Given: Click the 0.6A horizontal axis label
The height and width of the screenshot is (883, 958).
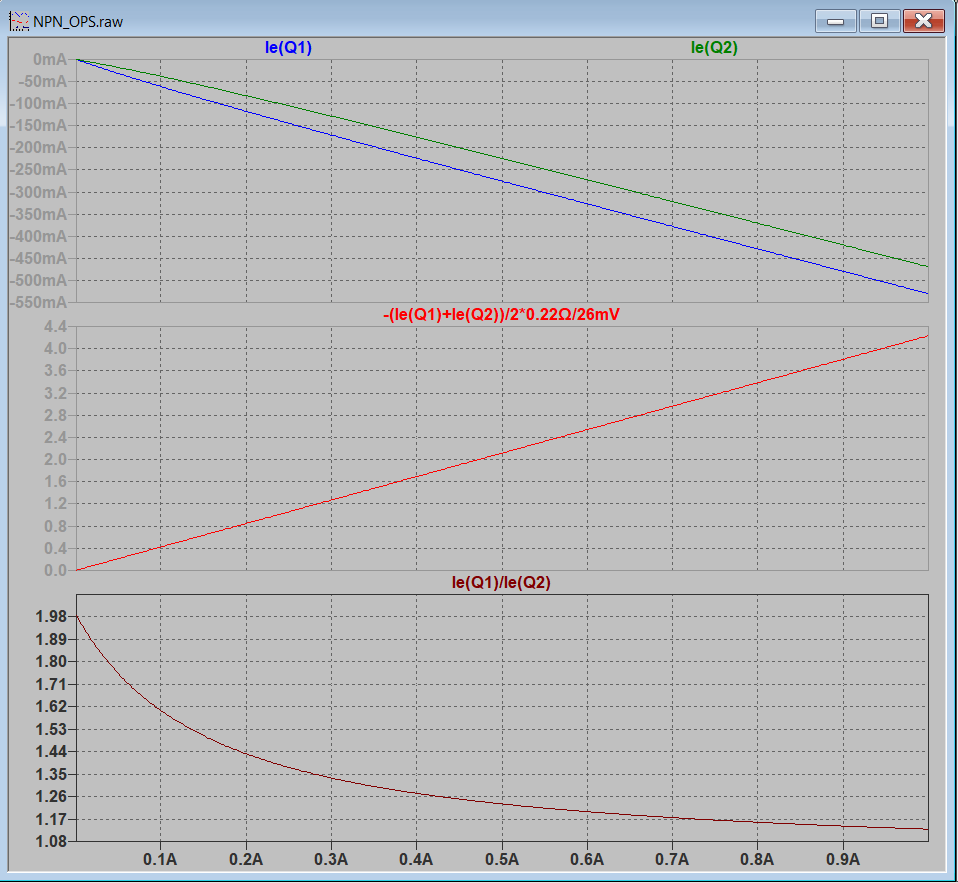Looking at the screenshot, I should point(587,859).
